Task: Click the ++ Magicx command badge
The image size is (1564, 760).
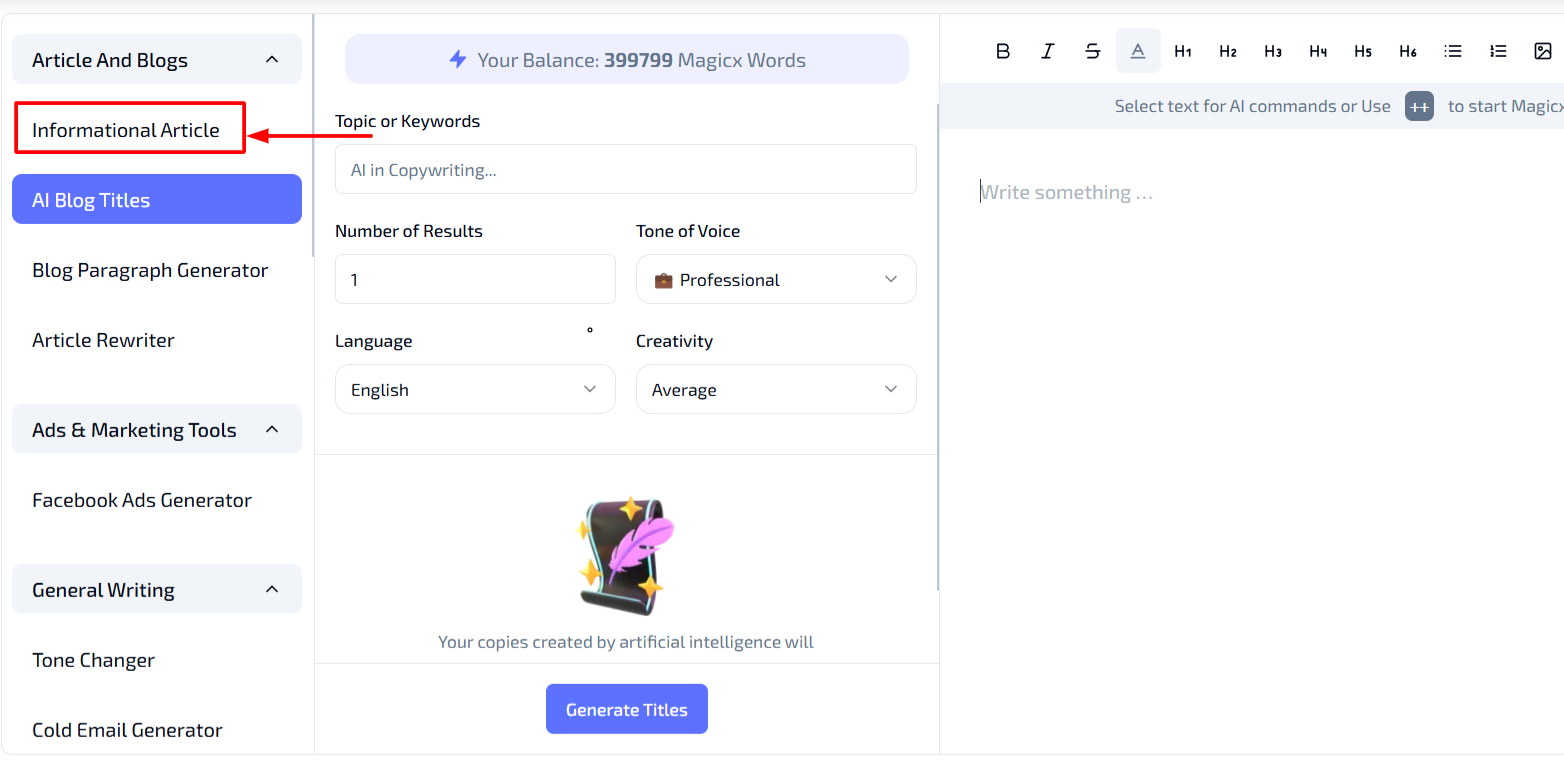Action: [x=1419, y=106]
